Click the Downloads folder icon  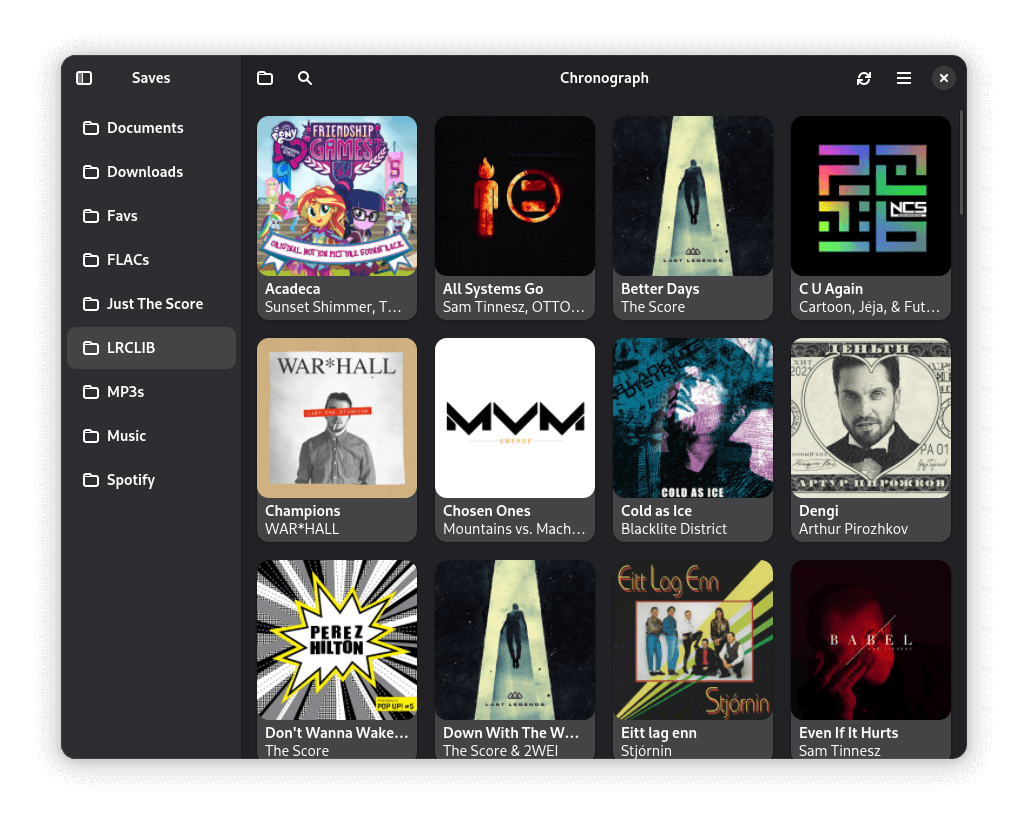point(91,172)
